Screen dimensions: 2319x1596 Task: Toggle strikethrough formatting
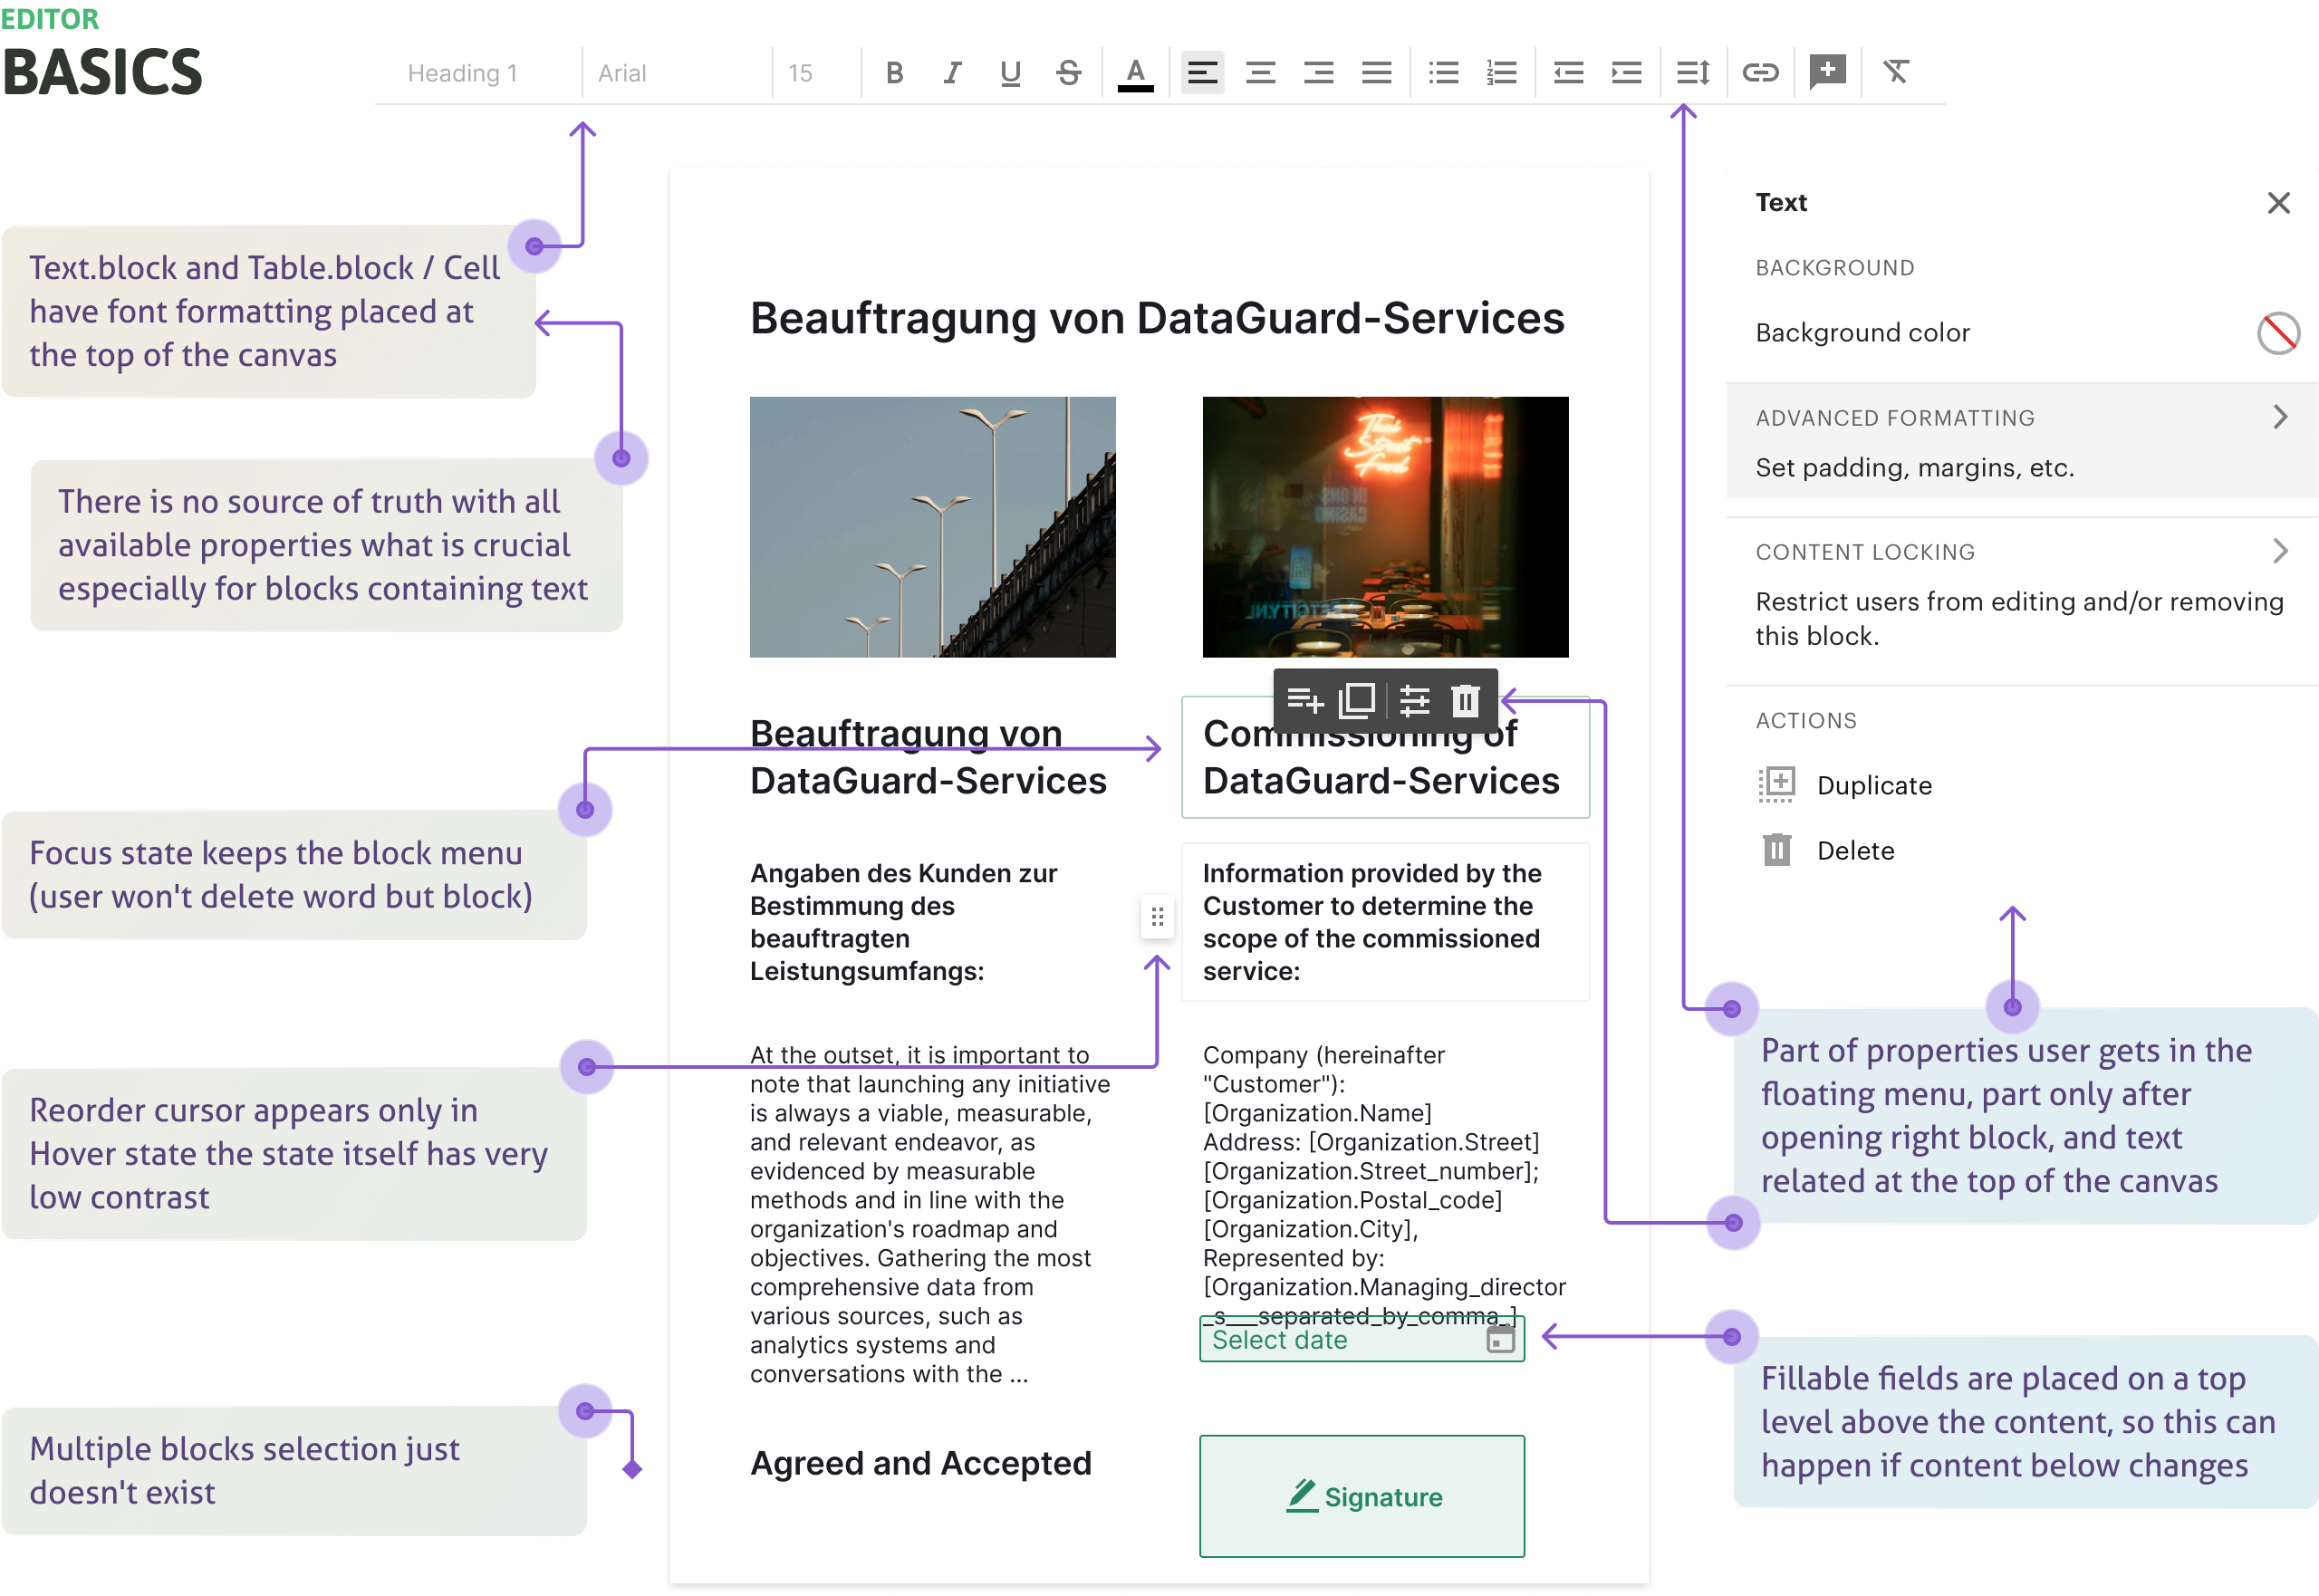click(x=1068, y=73)
